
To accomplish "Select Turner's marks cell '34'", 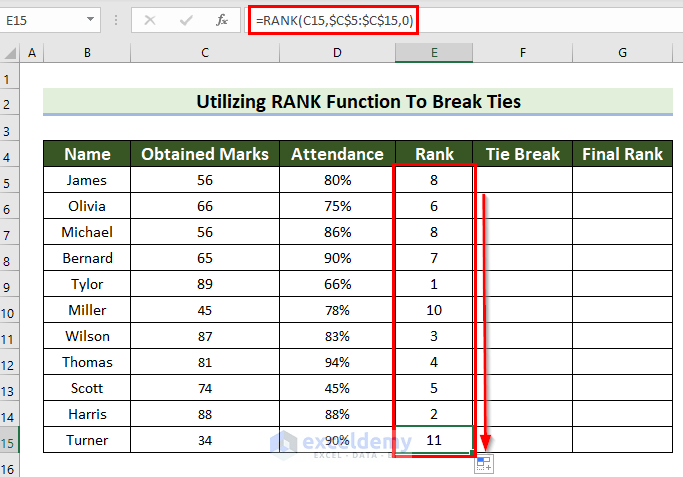I will [205, 440].
